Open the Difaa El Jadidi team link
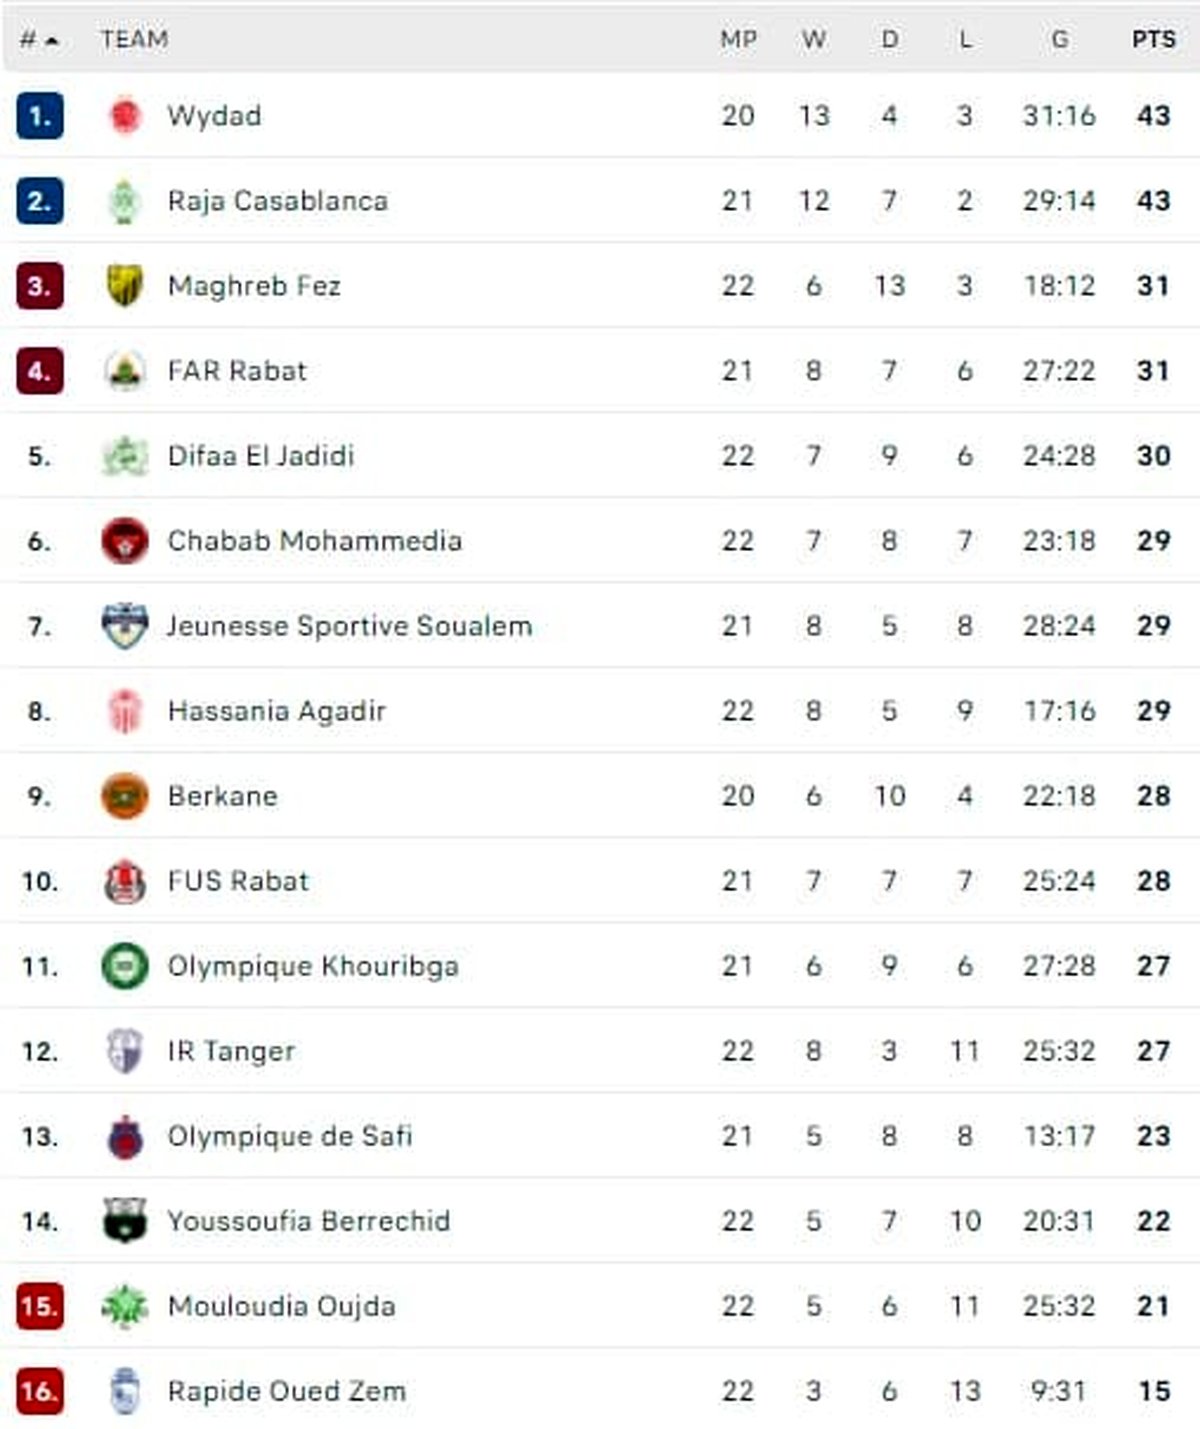The image size is (1200, 1429). coord(261,456)
